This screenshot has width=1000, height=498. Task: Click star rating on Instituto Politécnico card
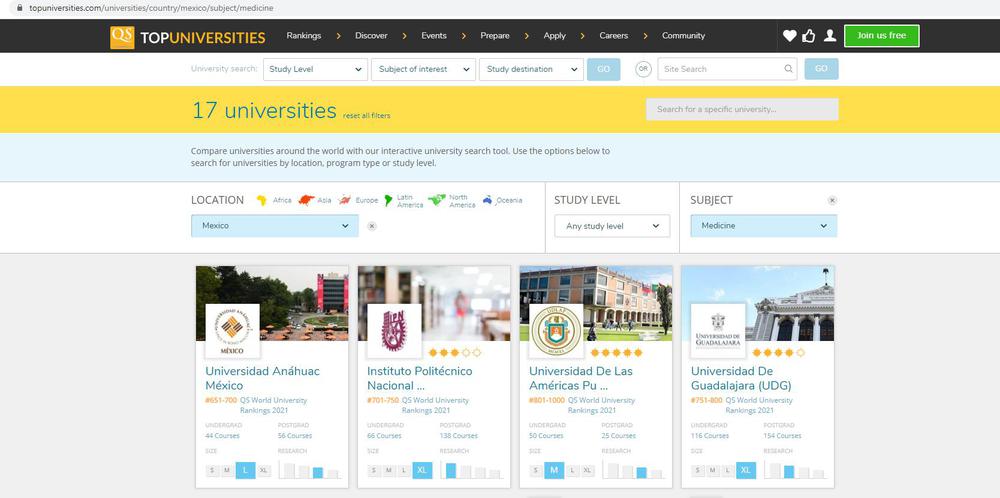point(455,353)
